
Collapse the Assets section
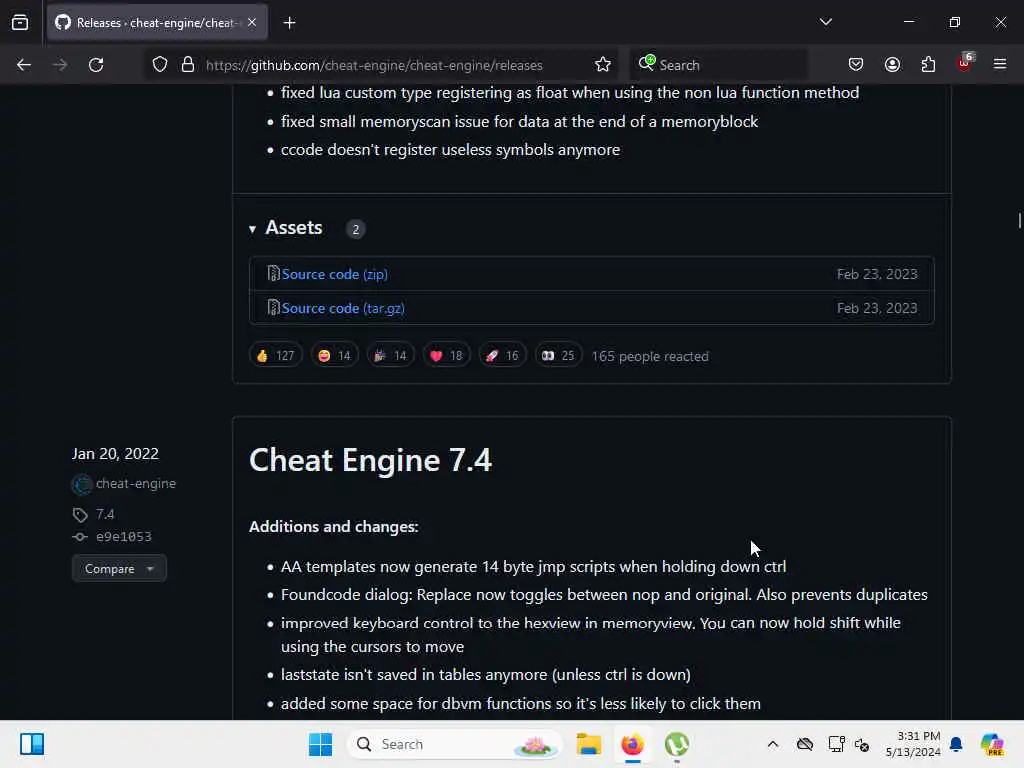pyautogui.click(x=286, y=228)
